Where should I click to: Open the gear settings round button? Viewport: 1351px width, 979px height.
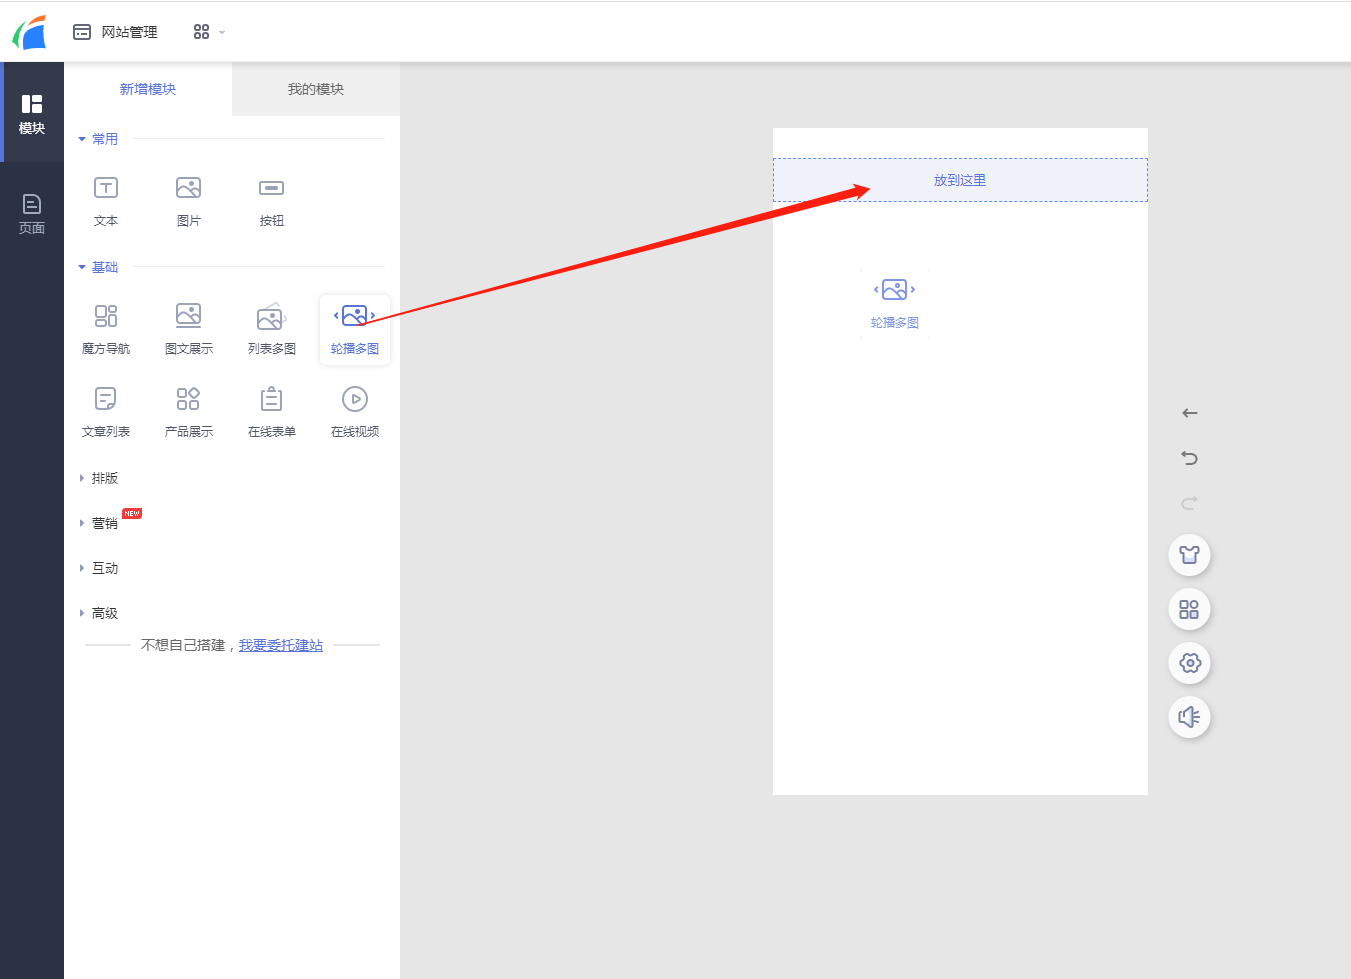(1190, 663)
